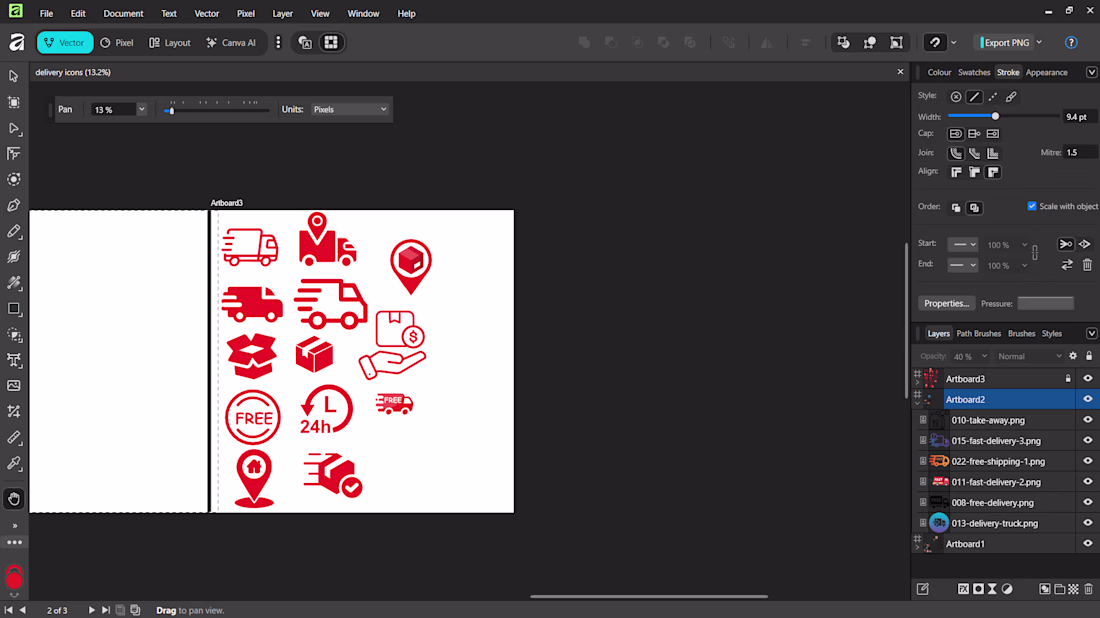Adjust the stroke Width slider
The width and height of the screenshot is (1100, 618).
pos(995,116)
